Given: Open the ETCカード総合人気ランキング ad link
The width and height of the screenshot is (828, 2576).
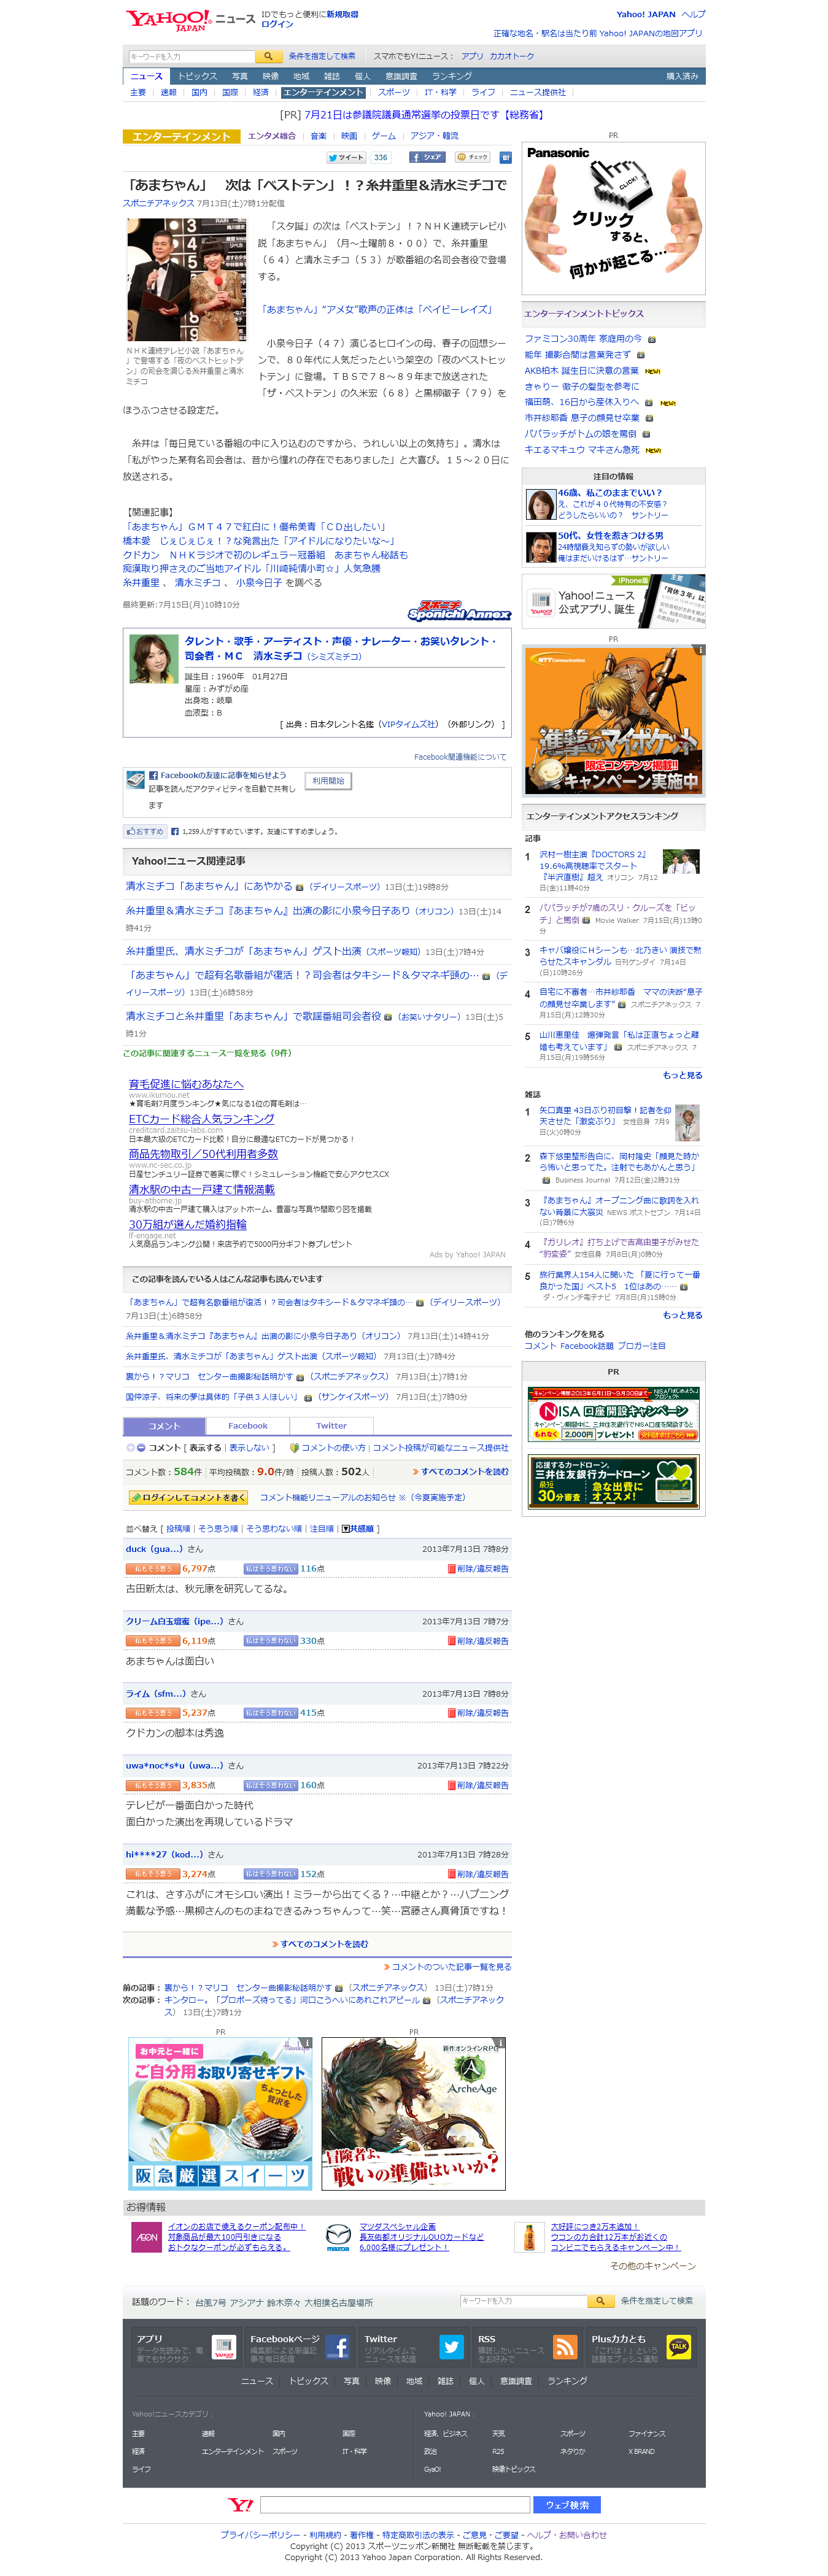Looking at the screenshot, I should click(x=201, y=1119).
